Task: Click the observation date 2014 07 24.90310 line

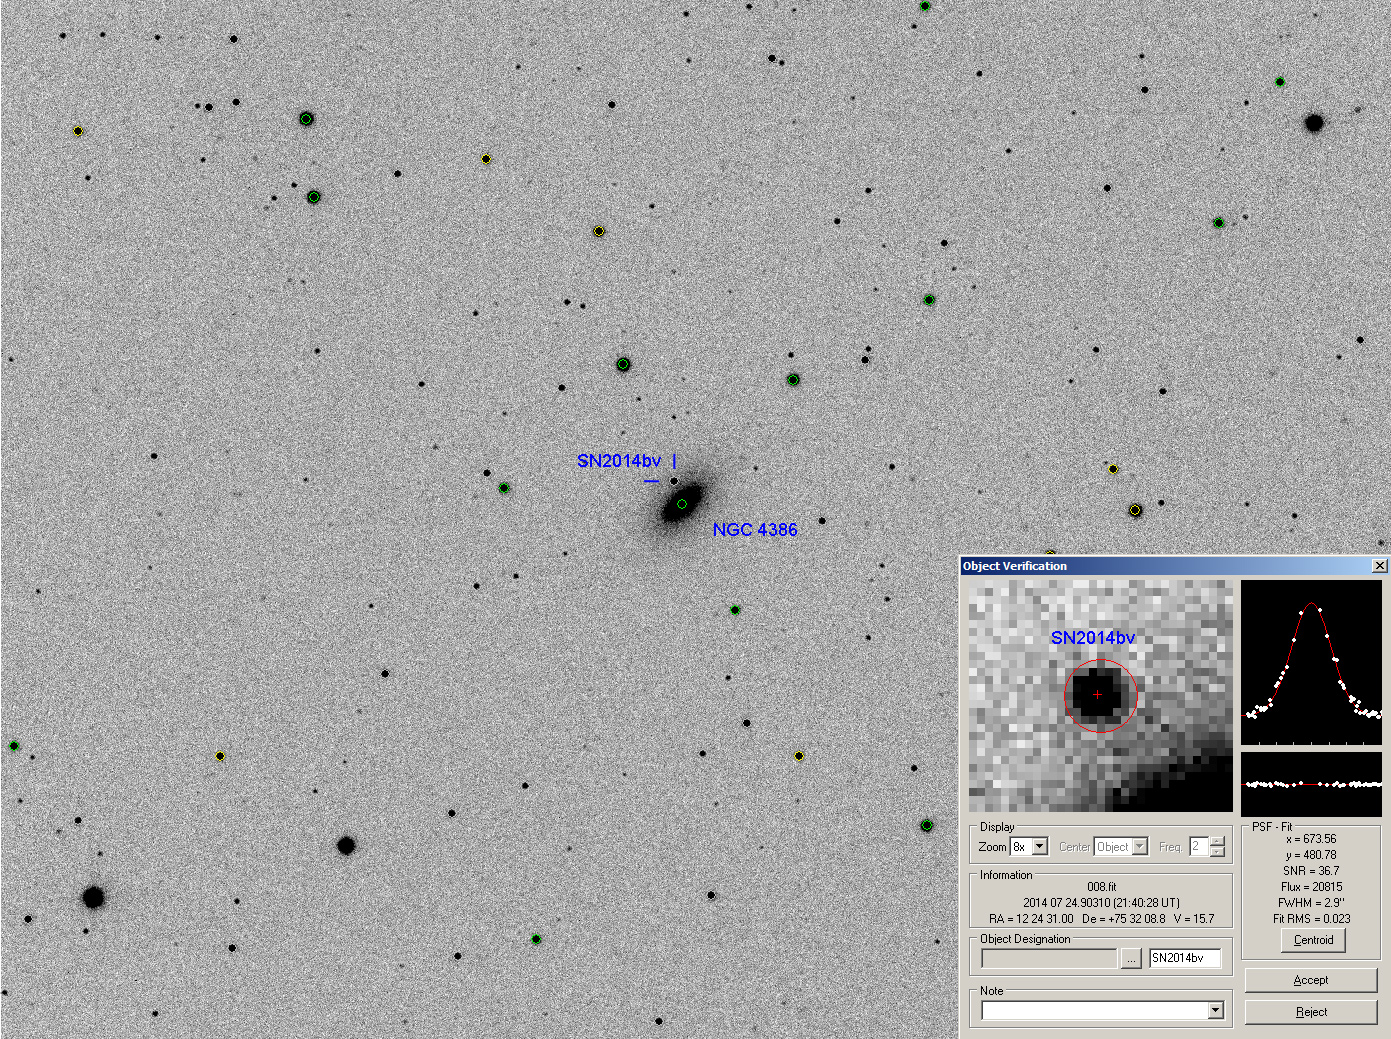Action: click(1101, 903)
